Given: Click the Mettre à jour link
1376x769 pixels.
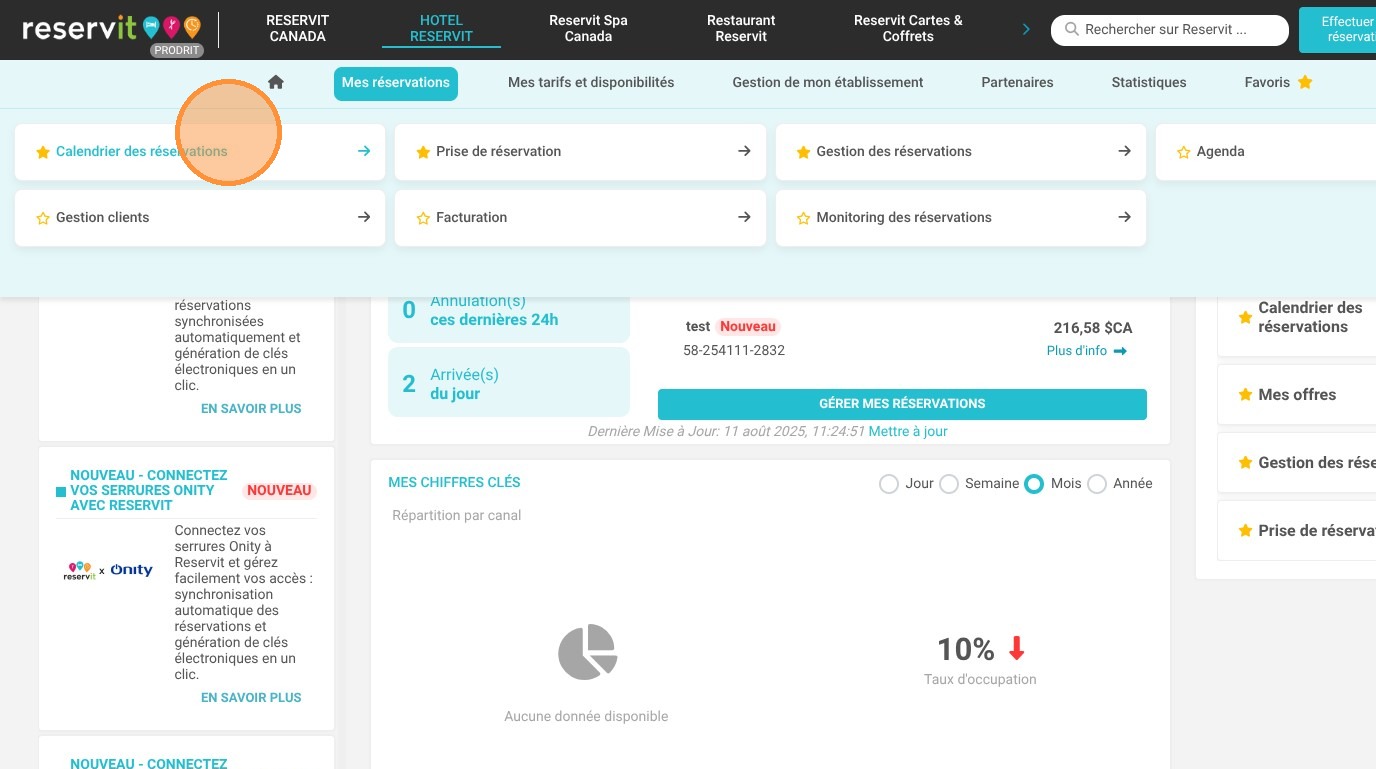Looking at the screenshot, I should [908, 432].
